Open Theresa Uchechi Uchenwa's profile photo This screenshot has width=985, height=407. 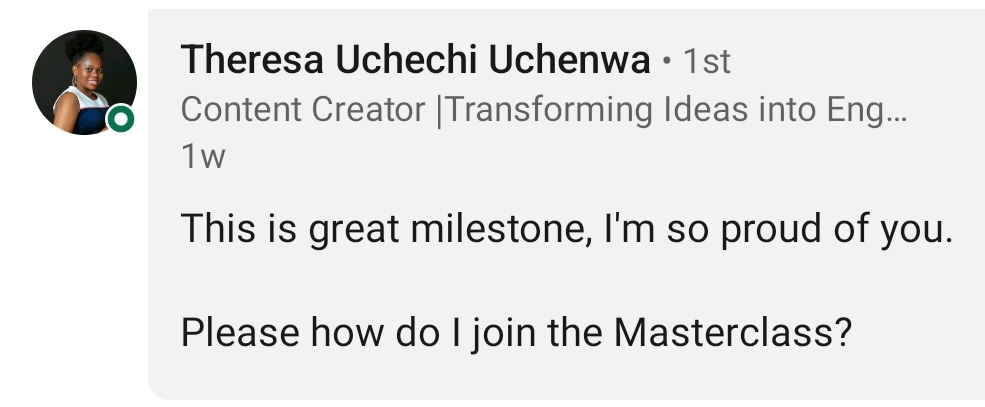click(x=84, y=82)
